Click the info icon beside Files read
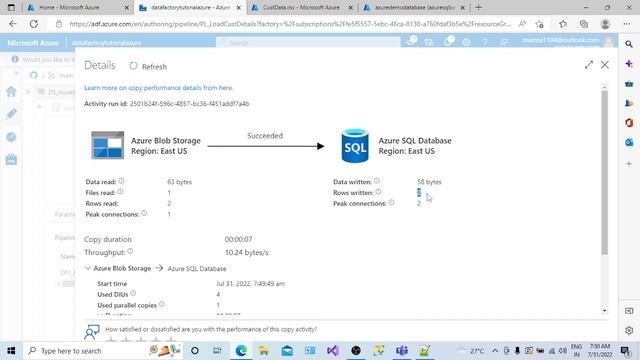The image size is (640, 360). (120, 192)
